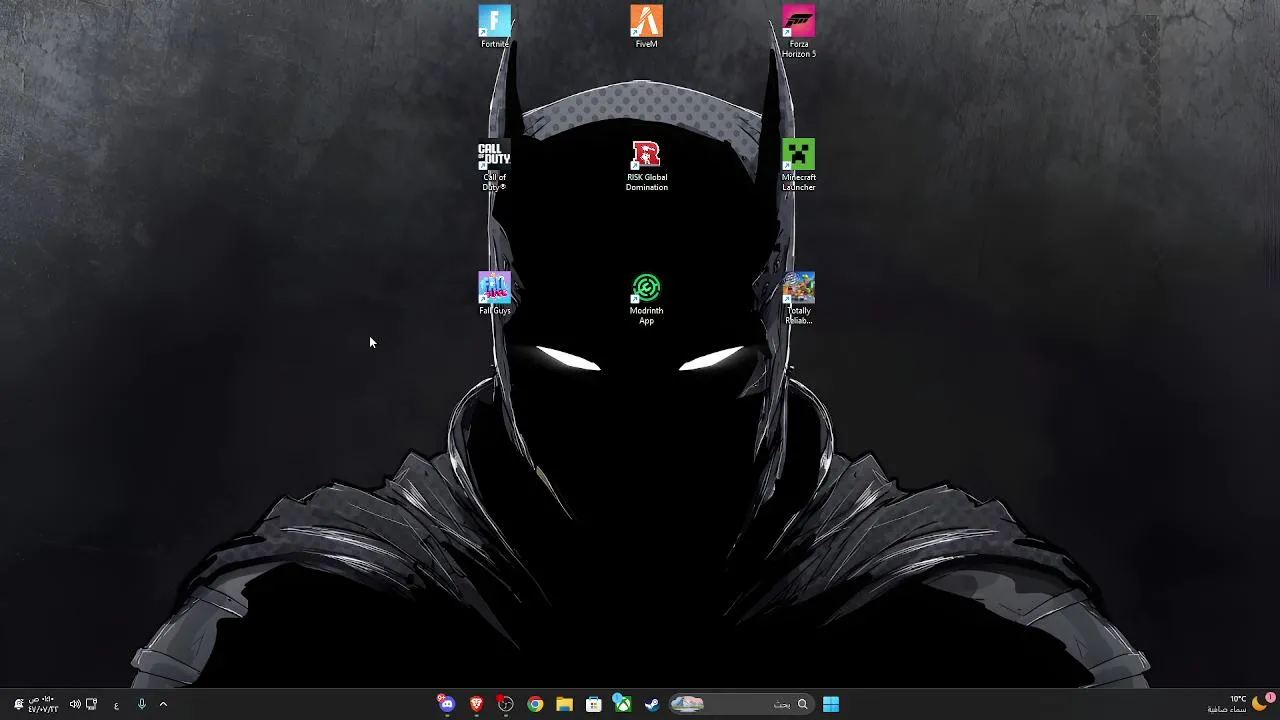
Task: Select the Forza Horizon 5 shortcut
Action: click(798, 32)
